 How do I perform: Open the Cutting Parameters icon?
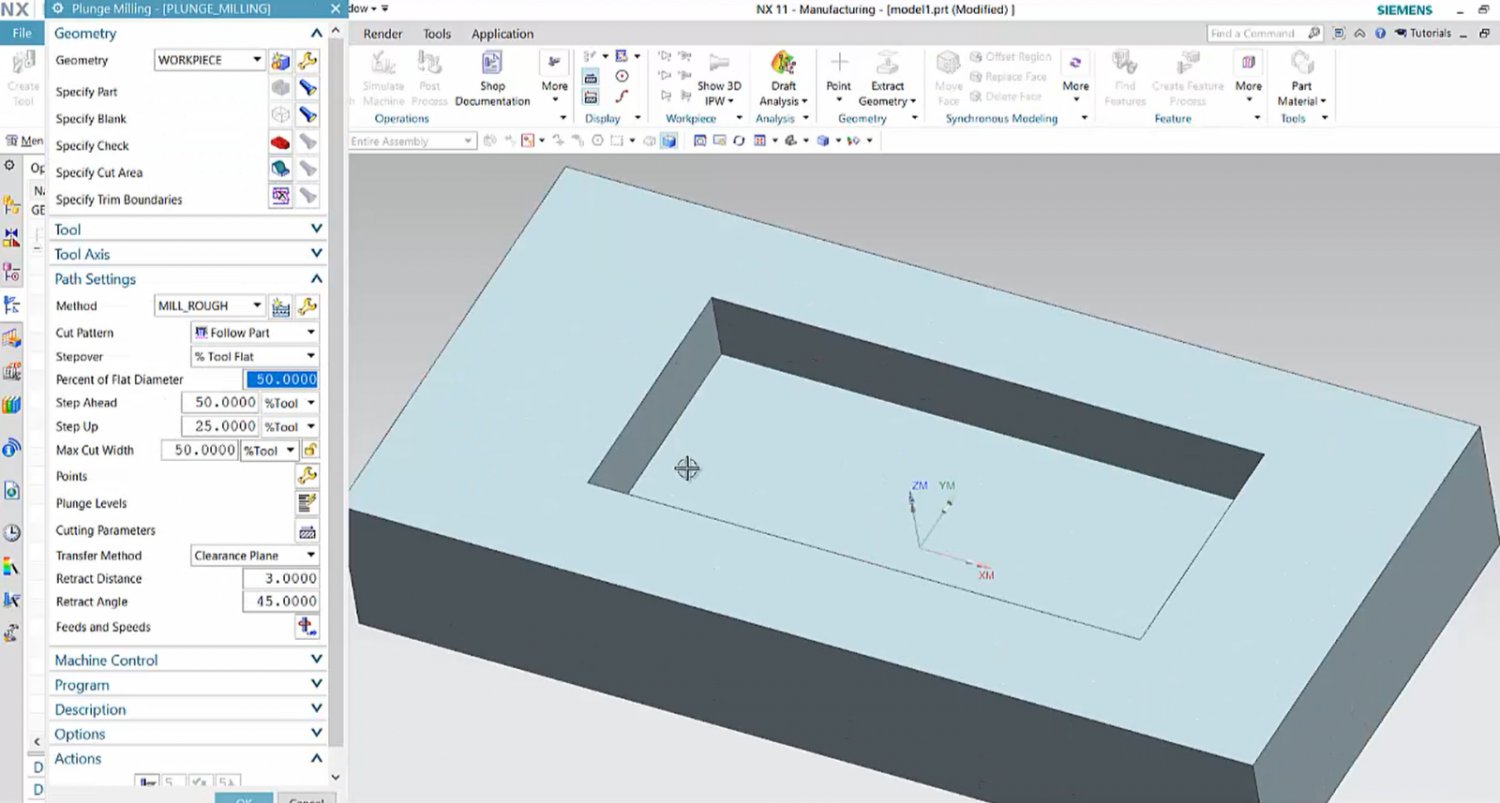pos(307,530)
